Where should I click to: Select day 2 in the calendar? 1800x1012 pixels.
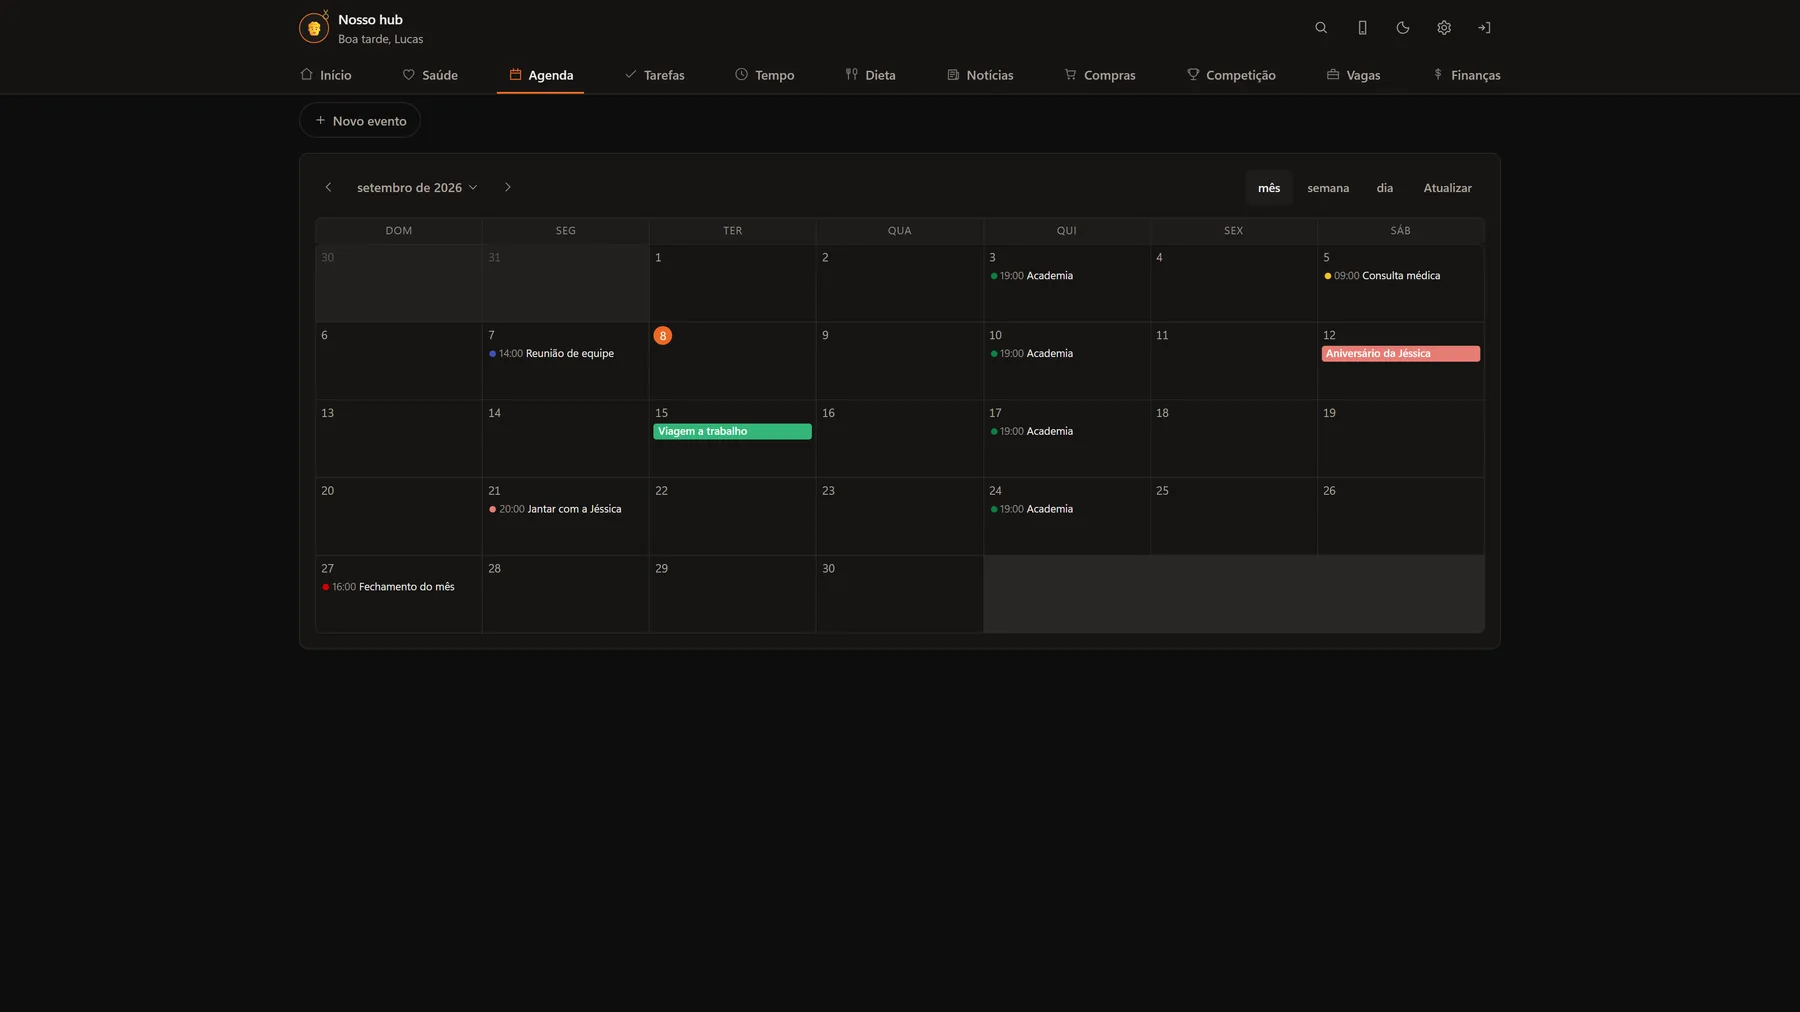[899, 283]
